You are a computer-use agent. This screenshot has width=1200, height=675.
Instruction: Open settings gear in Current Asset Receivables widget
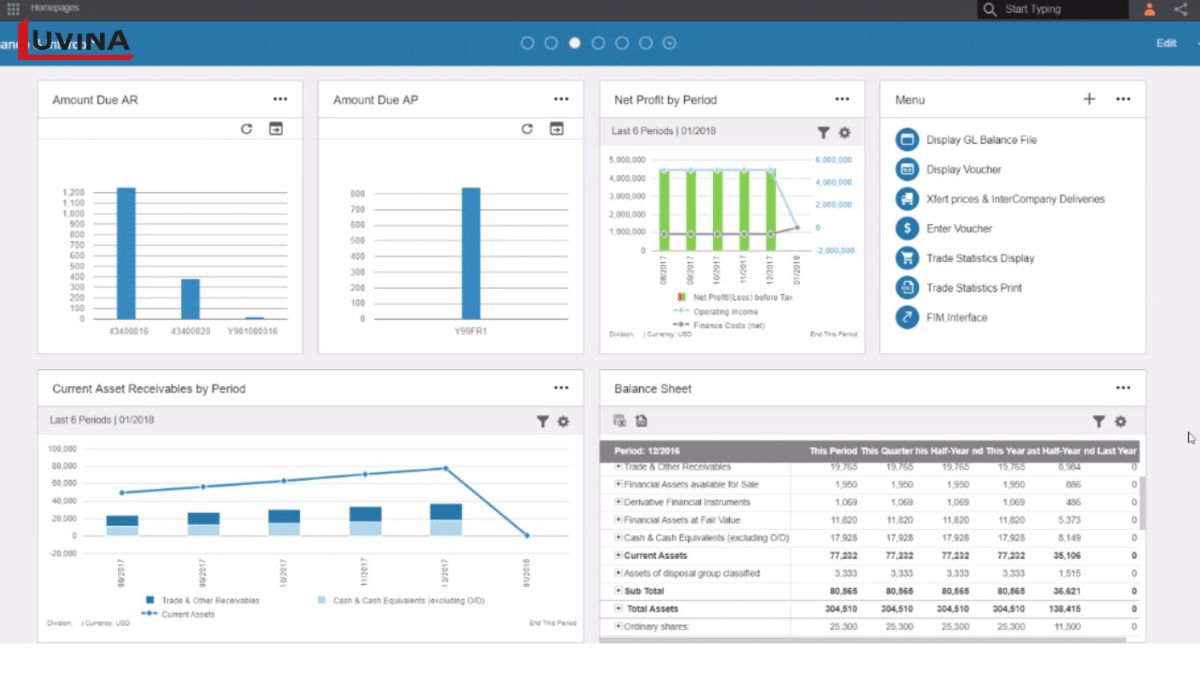tap(563, 422)
